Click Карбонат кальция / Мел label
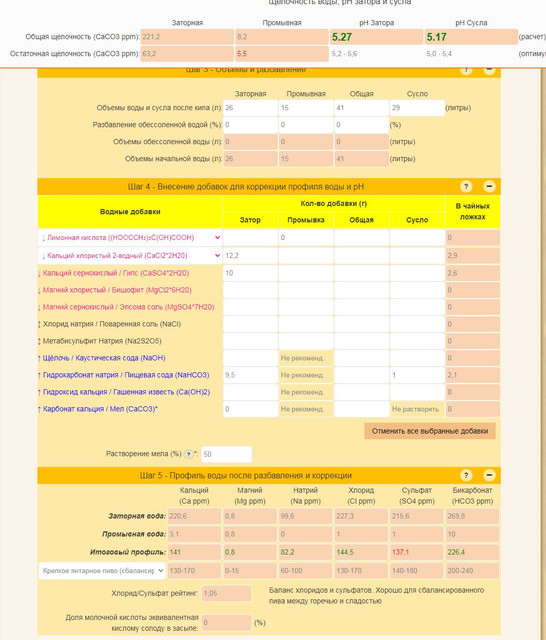546x640 pixels. (98, 409)
